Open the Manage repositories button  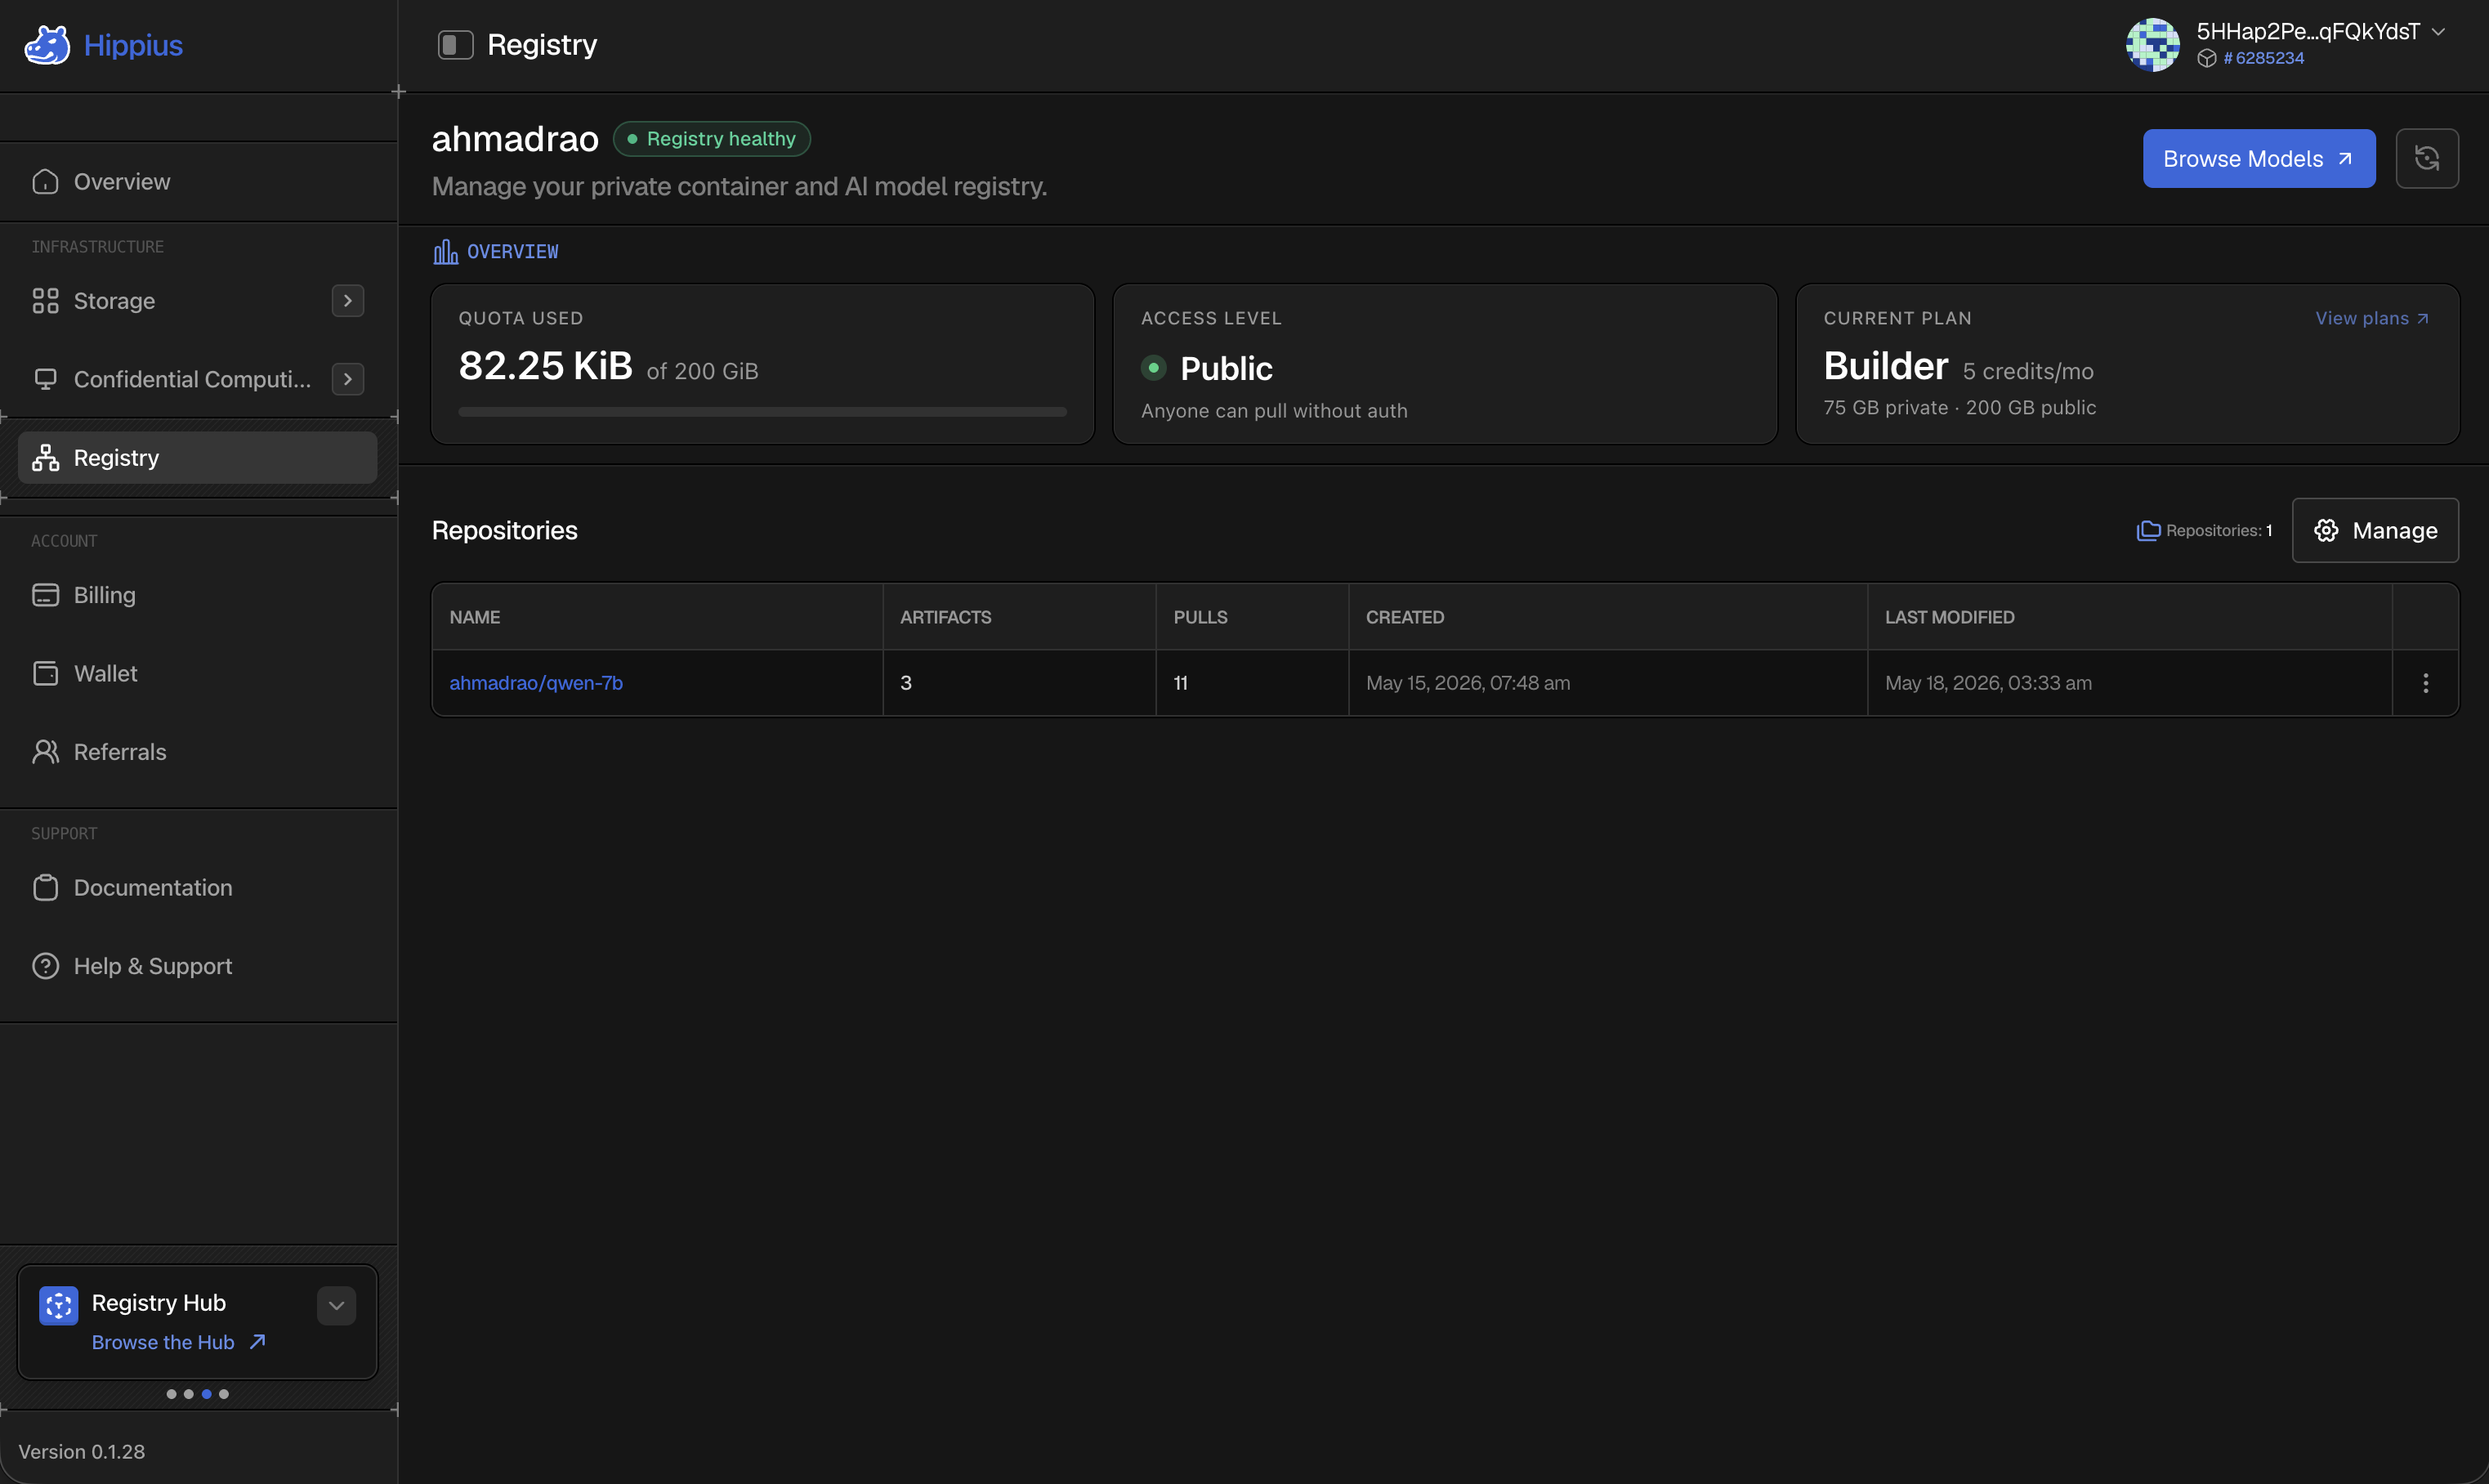coord(2374,530)
